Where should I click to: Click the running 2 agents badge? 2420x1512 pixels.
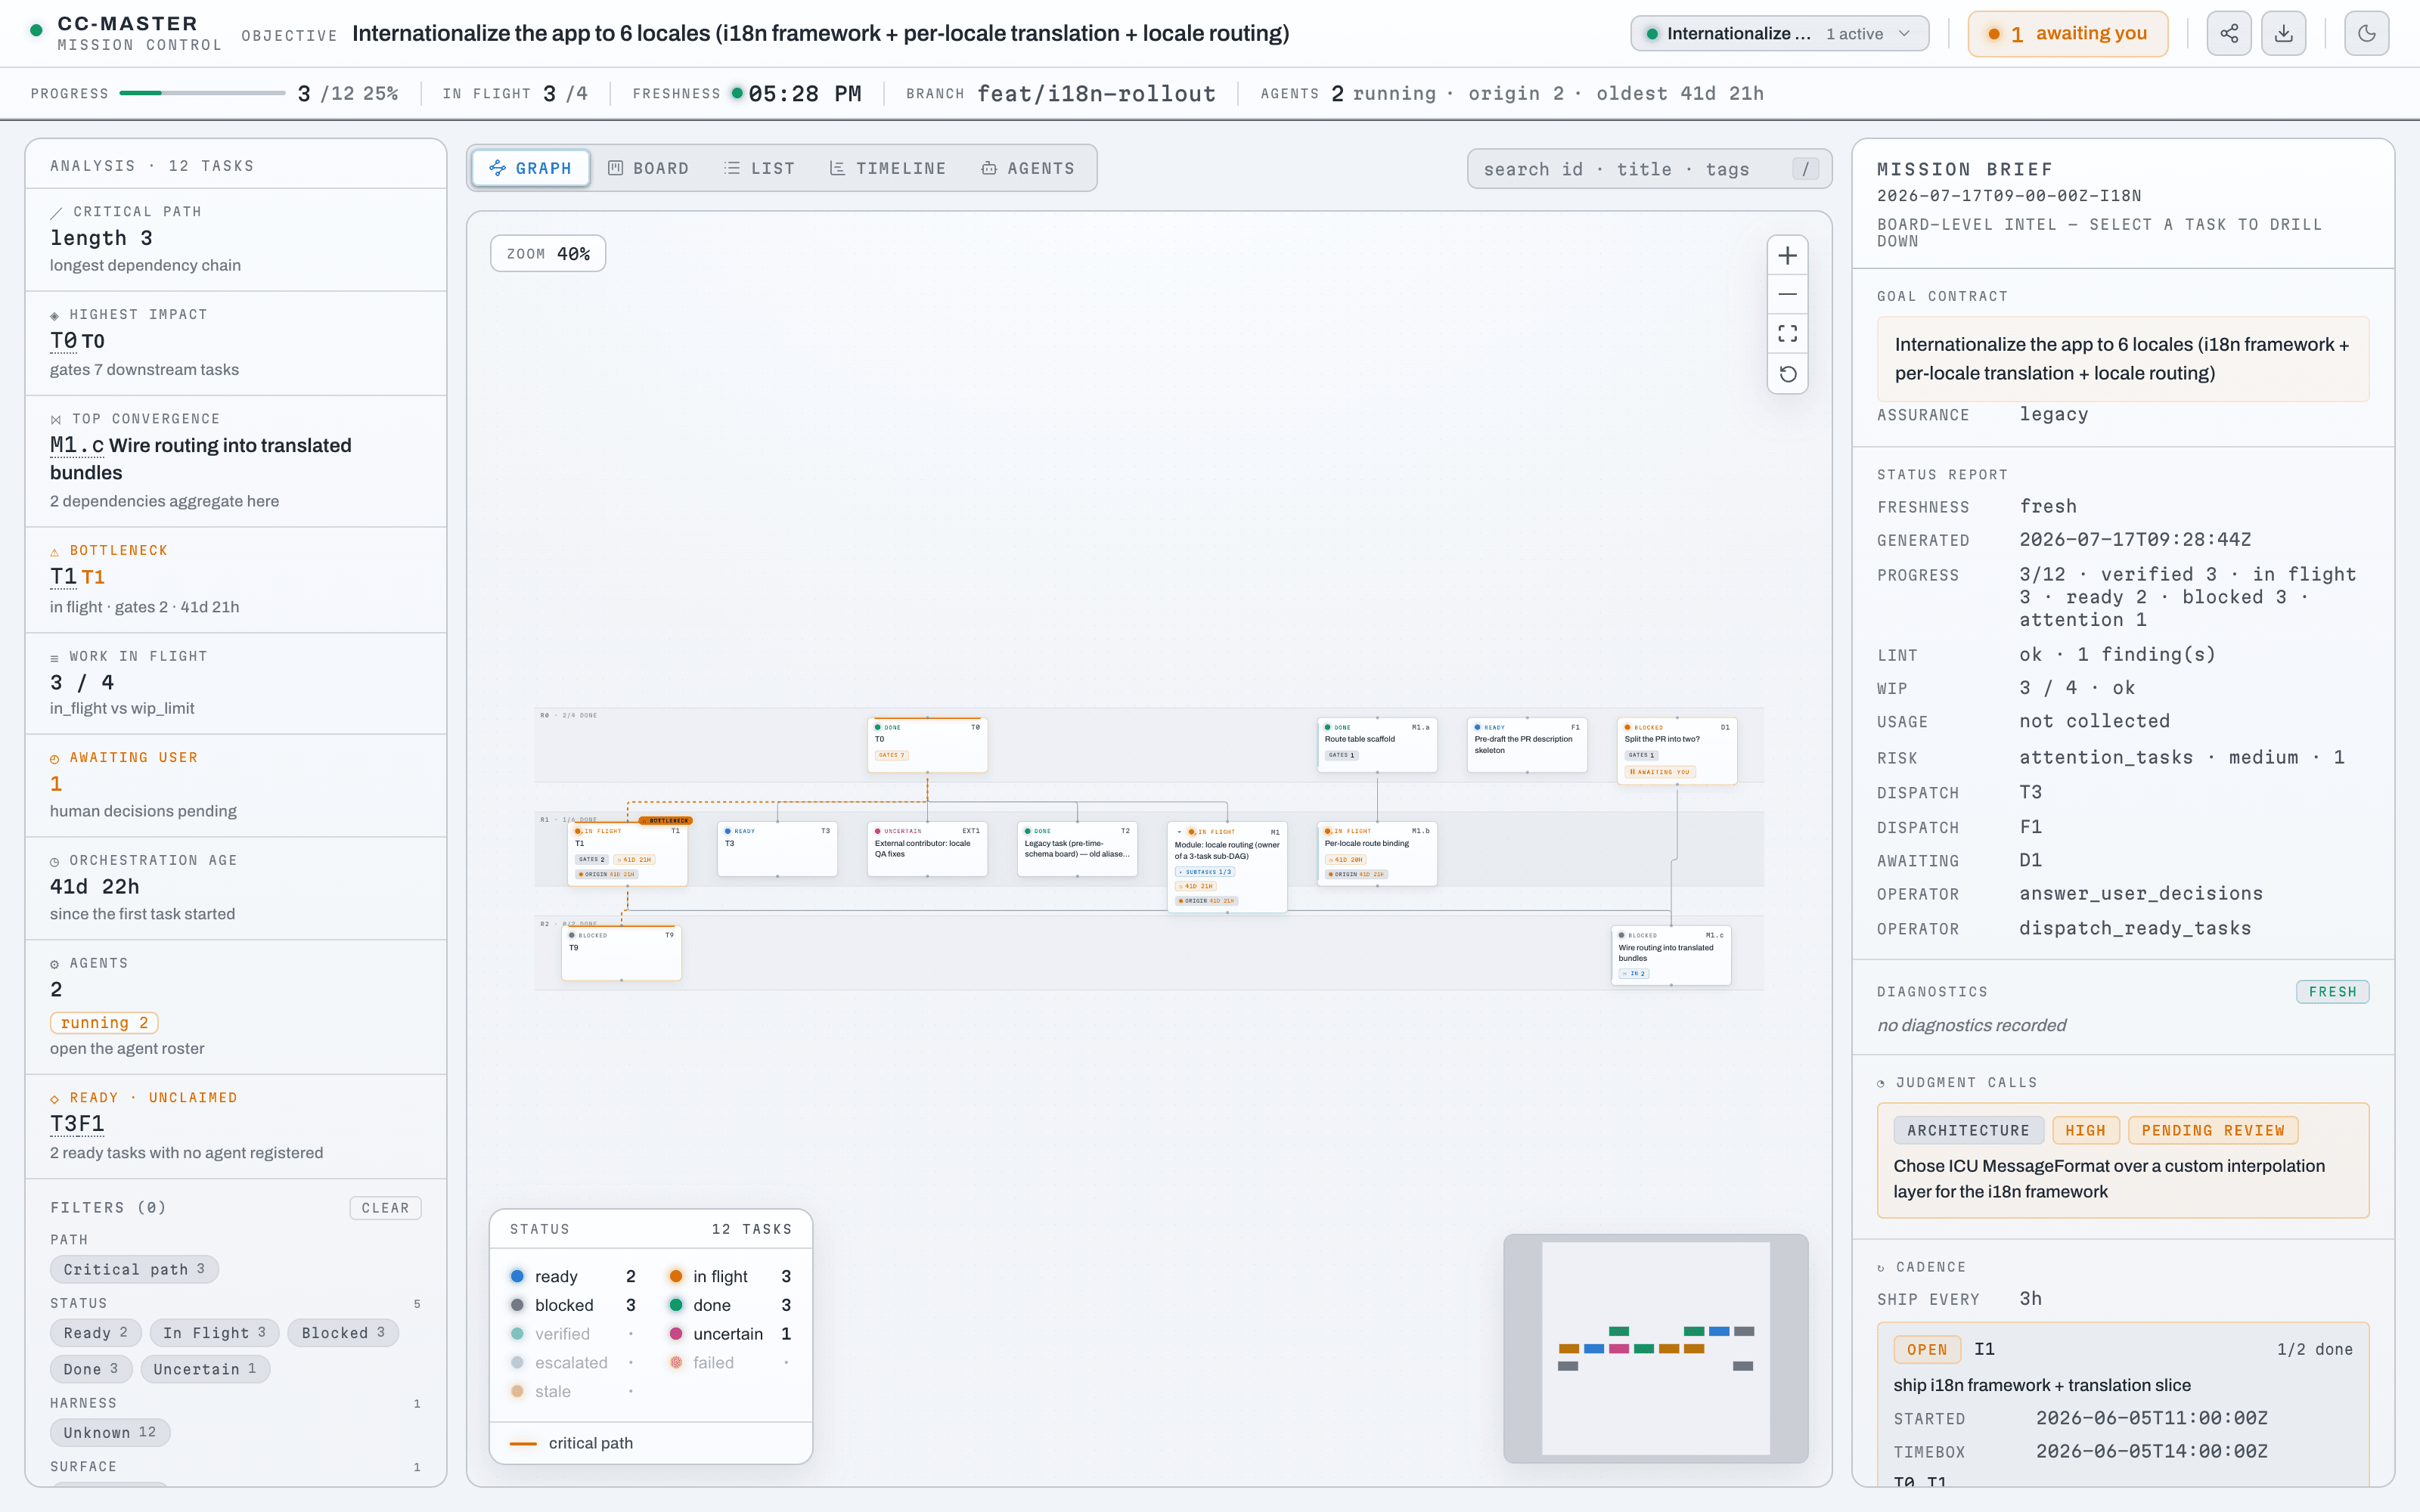104,1022
